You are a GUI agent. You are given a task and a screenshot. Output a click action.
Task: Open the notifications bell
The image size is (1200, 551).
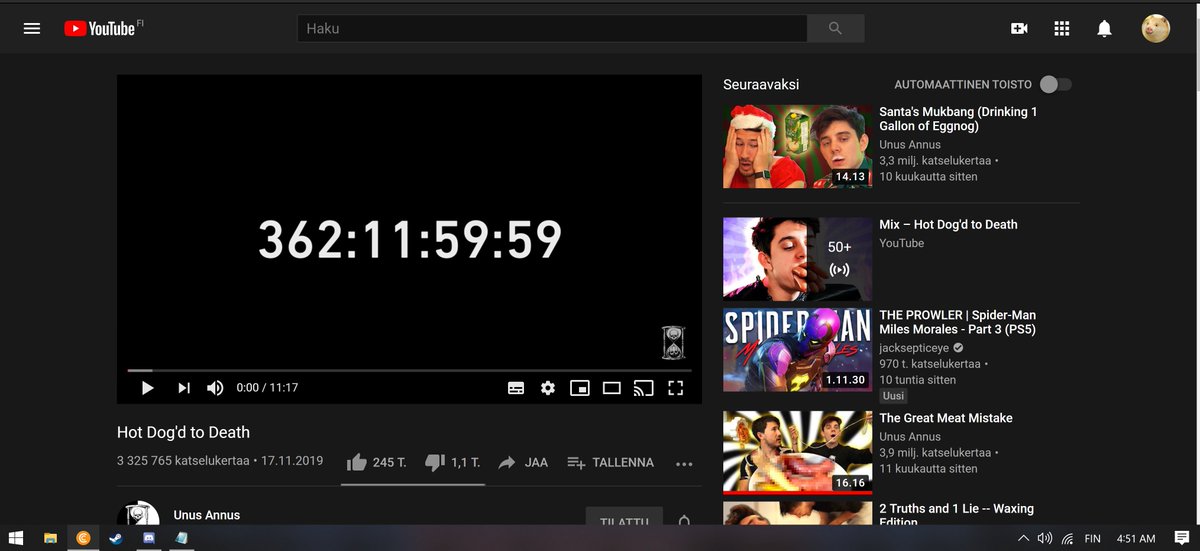(x=1104, y=29)
